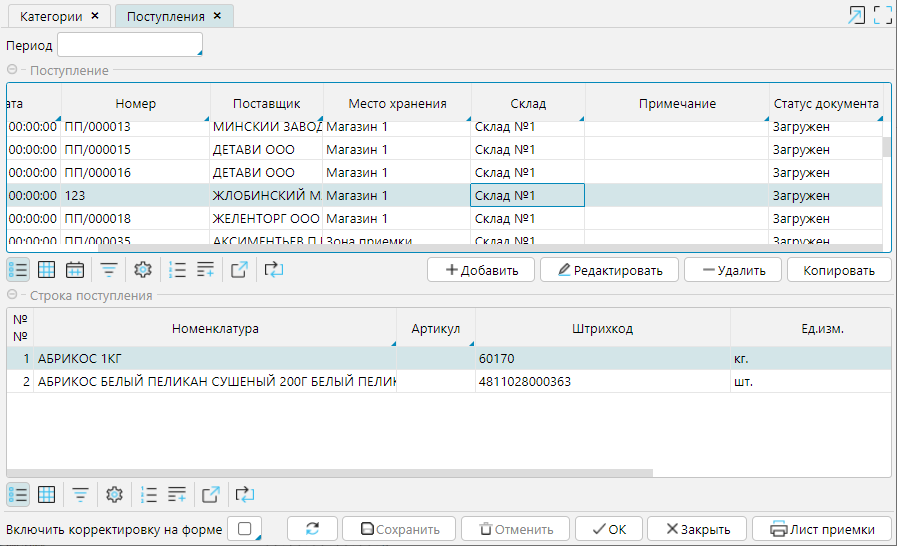Click the Редактировать button
The height and width of the screenshot is (546, 897).
(609, 270)
